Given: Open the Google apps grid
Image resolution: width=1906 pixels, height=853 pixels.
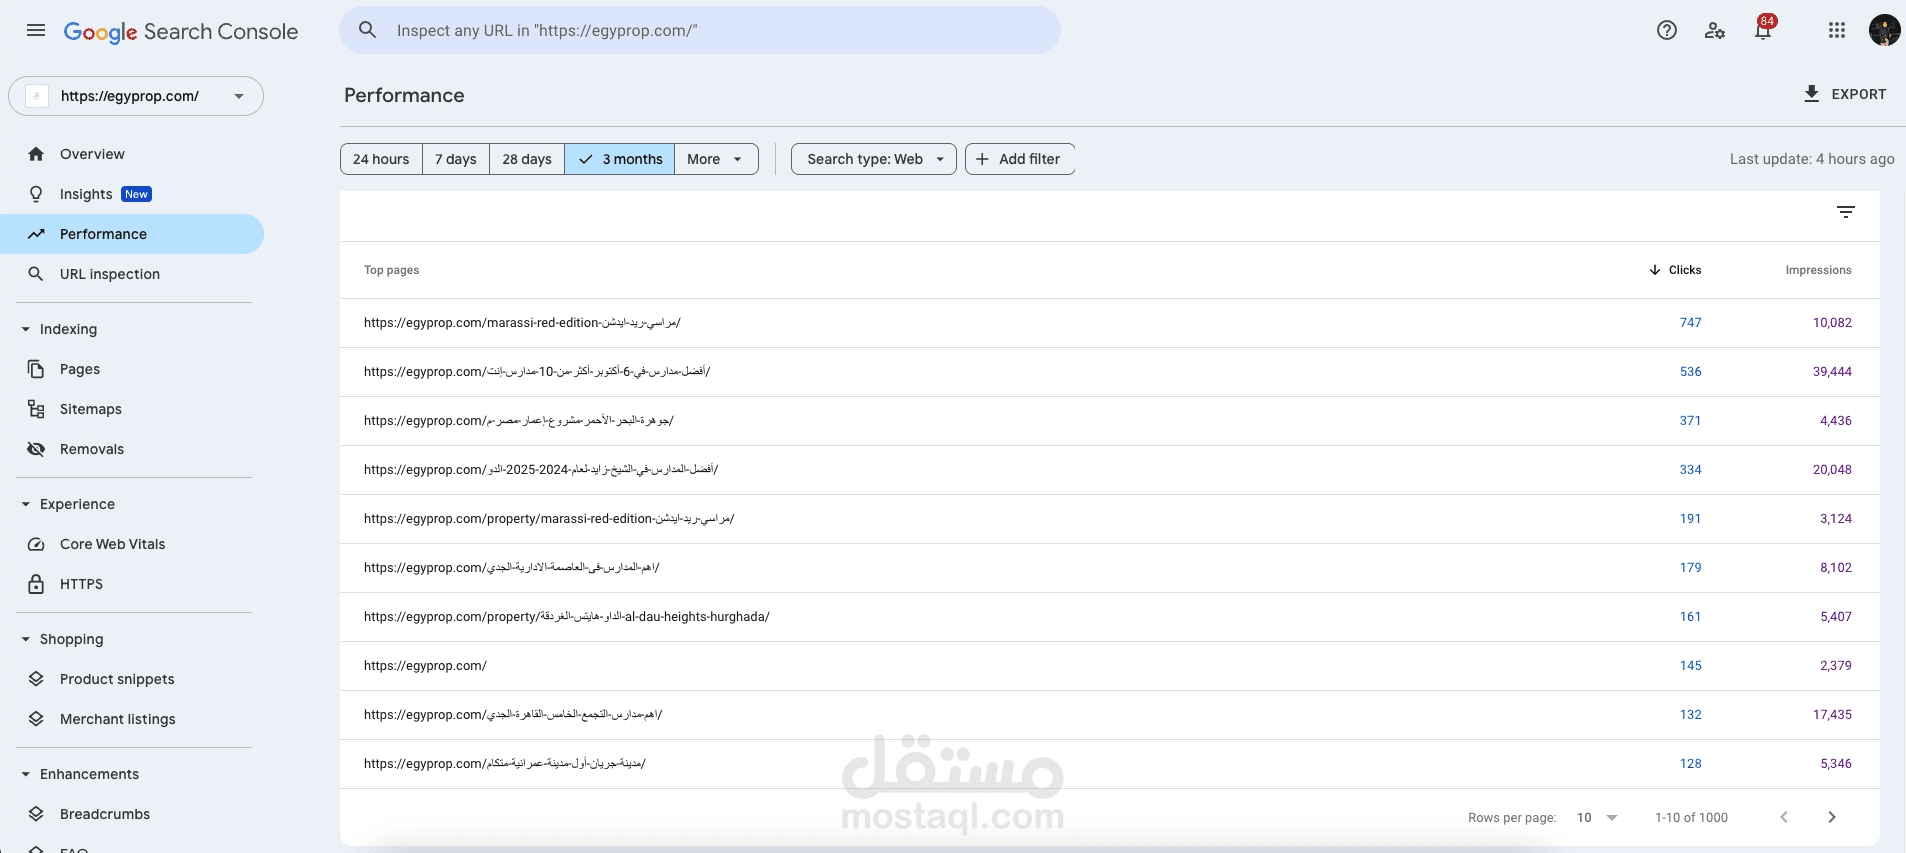Looking at the screenshot, I should [x=1837, y=30].
